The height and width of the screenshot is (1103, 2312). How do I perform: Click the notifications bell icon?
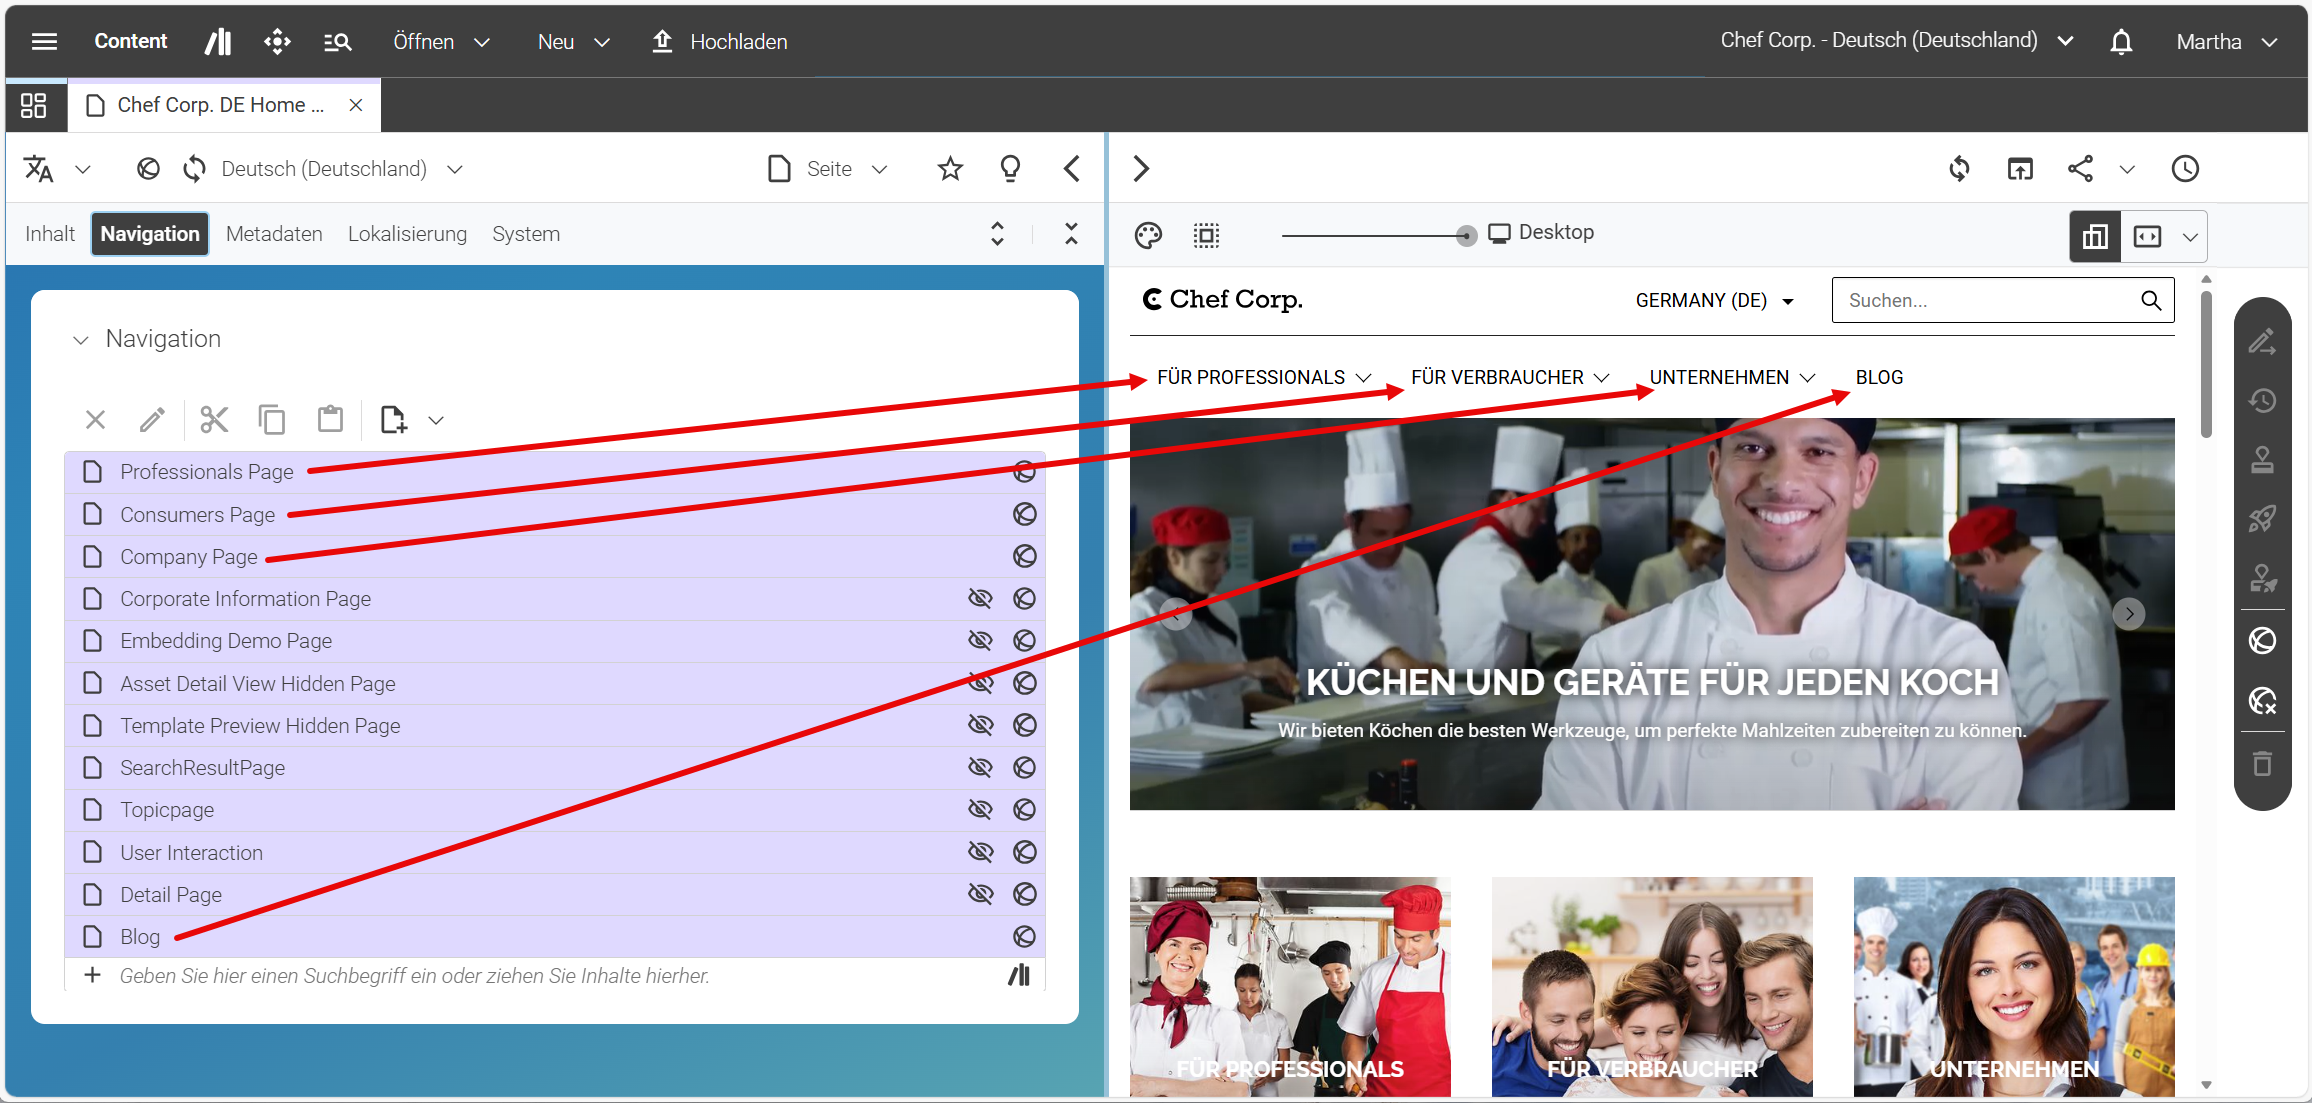[x=2121, y=41]
